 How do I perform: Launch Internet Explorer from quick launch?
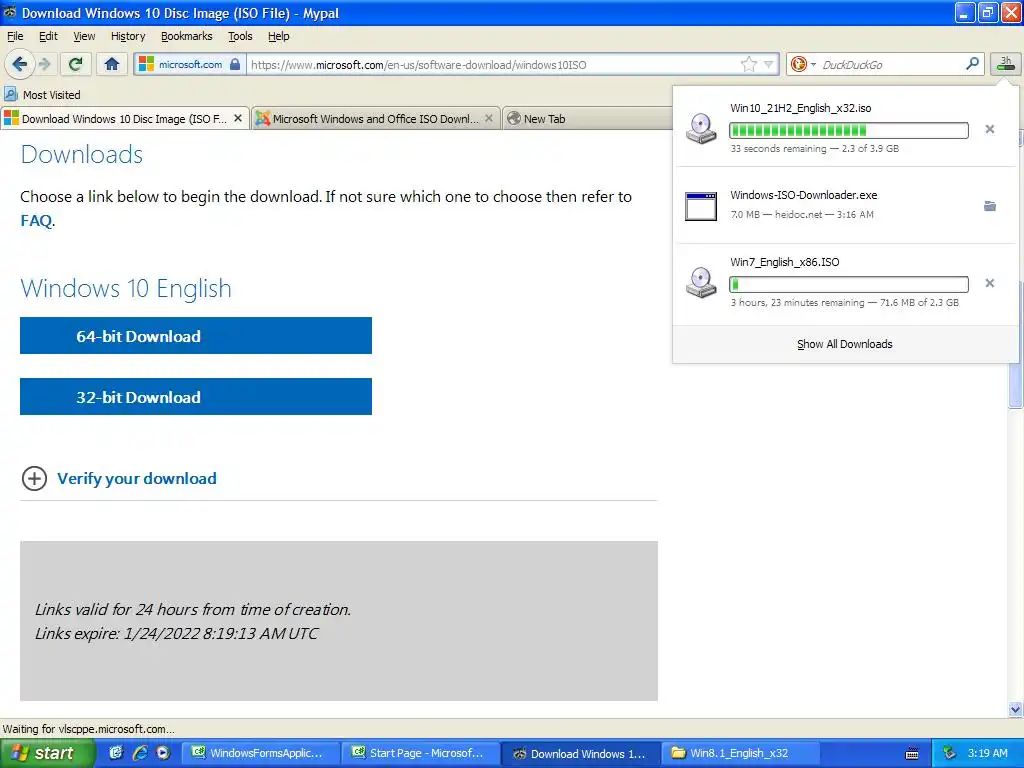coord(139,753)
